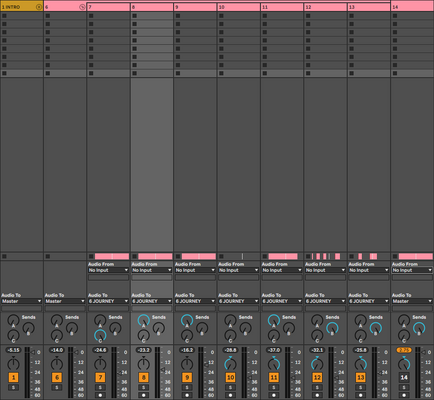Click Send A knob on track 11

click(x=274, y=320)
